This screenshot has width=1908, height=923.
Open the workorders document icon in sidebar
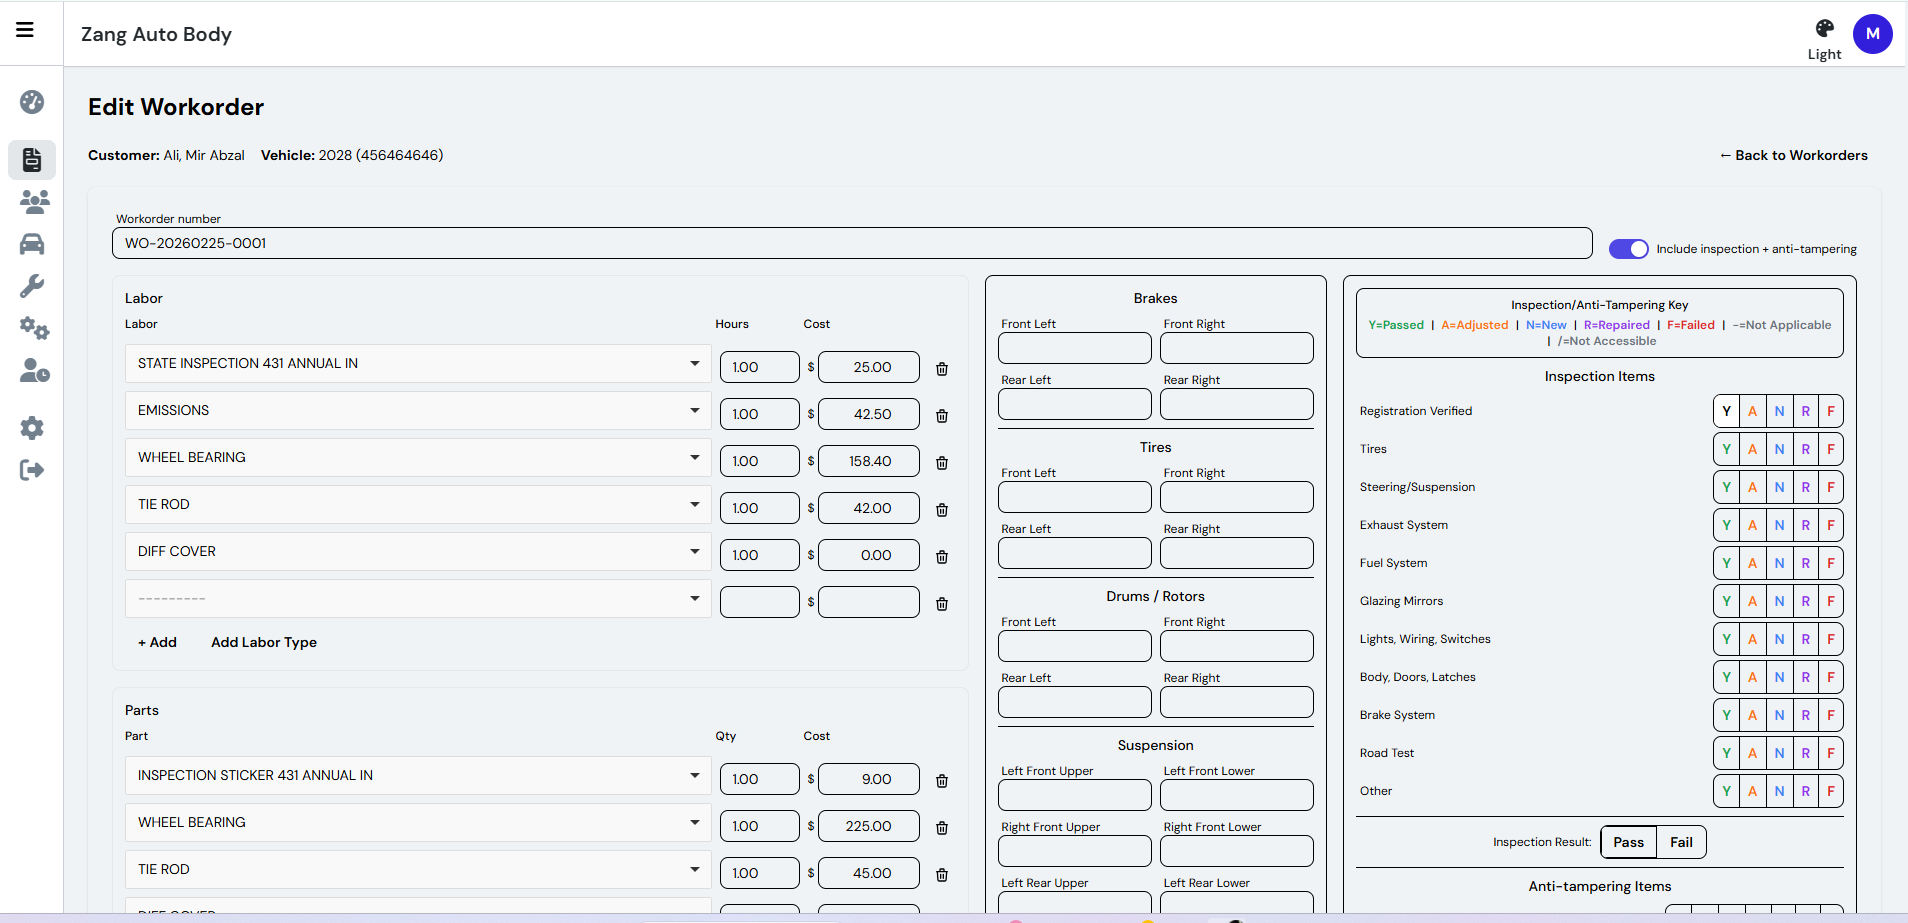coord(32,160)
